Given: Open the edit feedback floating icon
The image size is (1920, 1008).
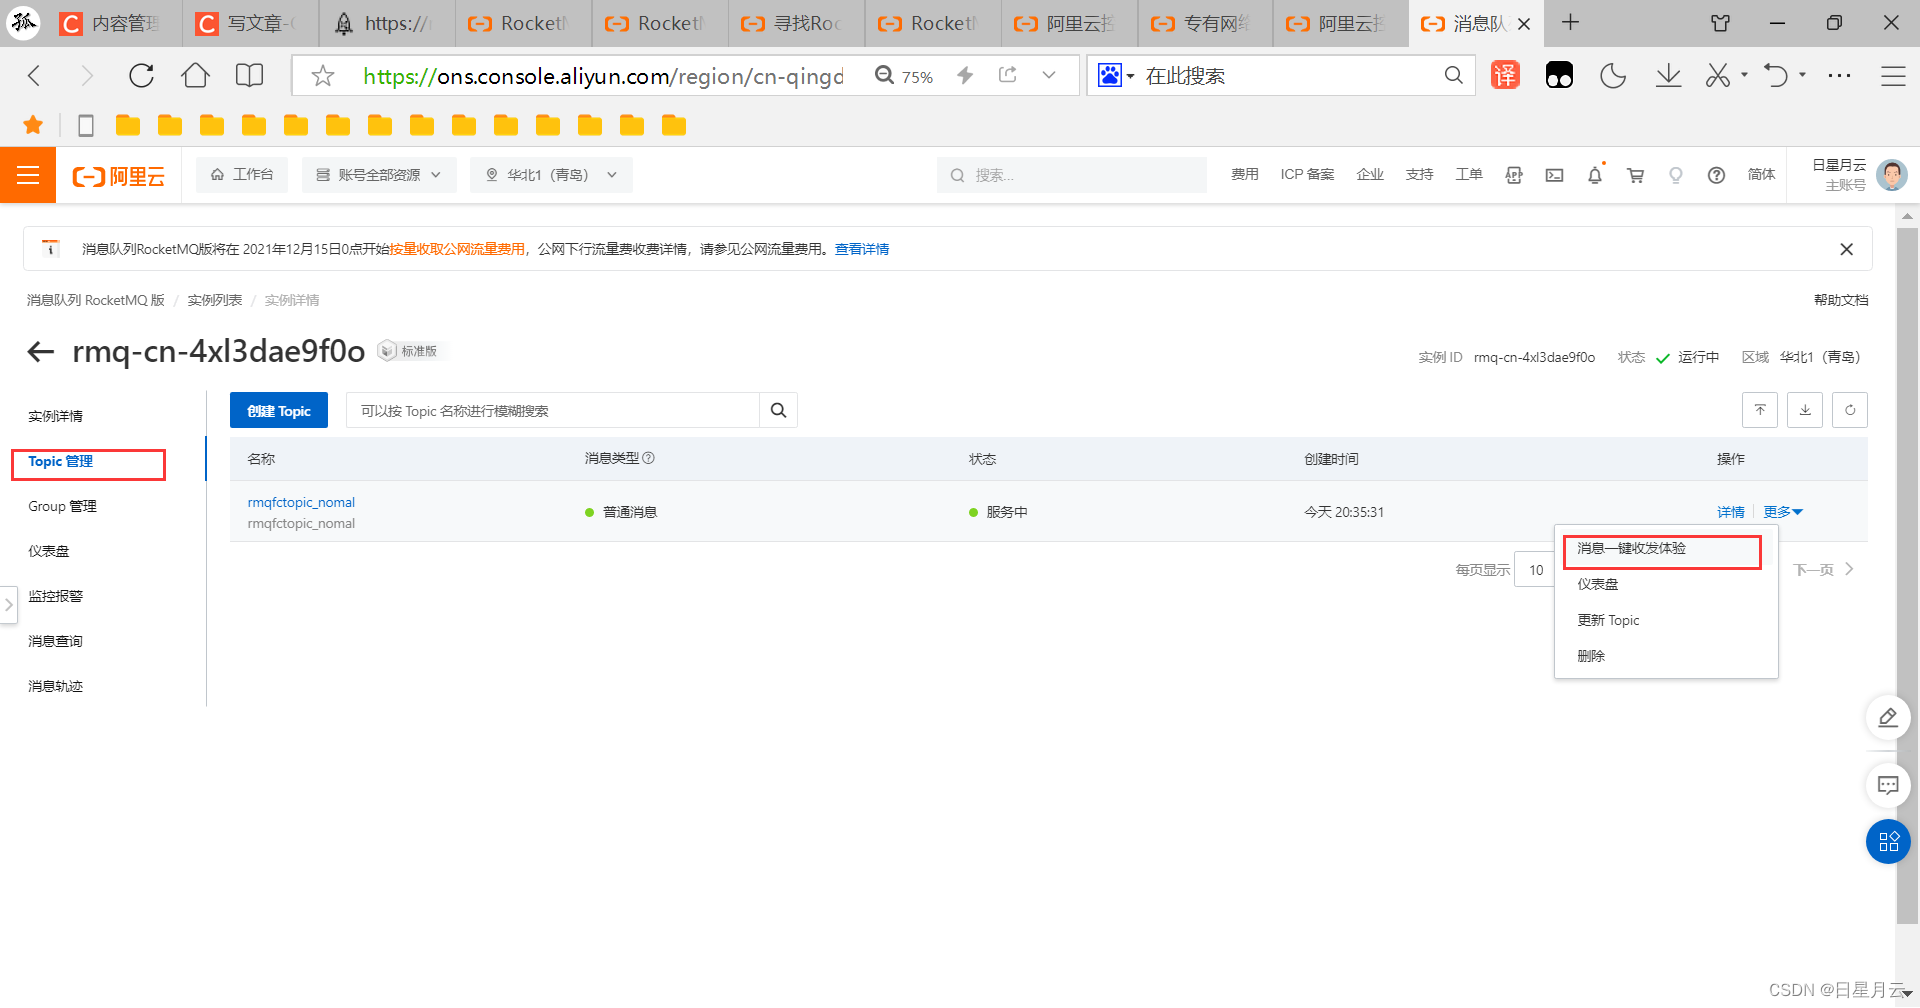Looking at the screenshot, I should (1888, 718).
